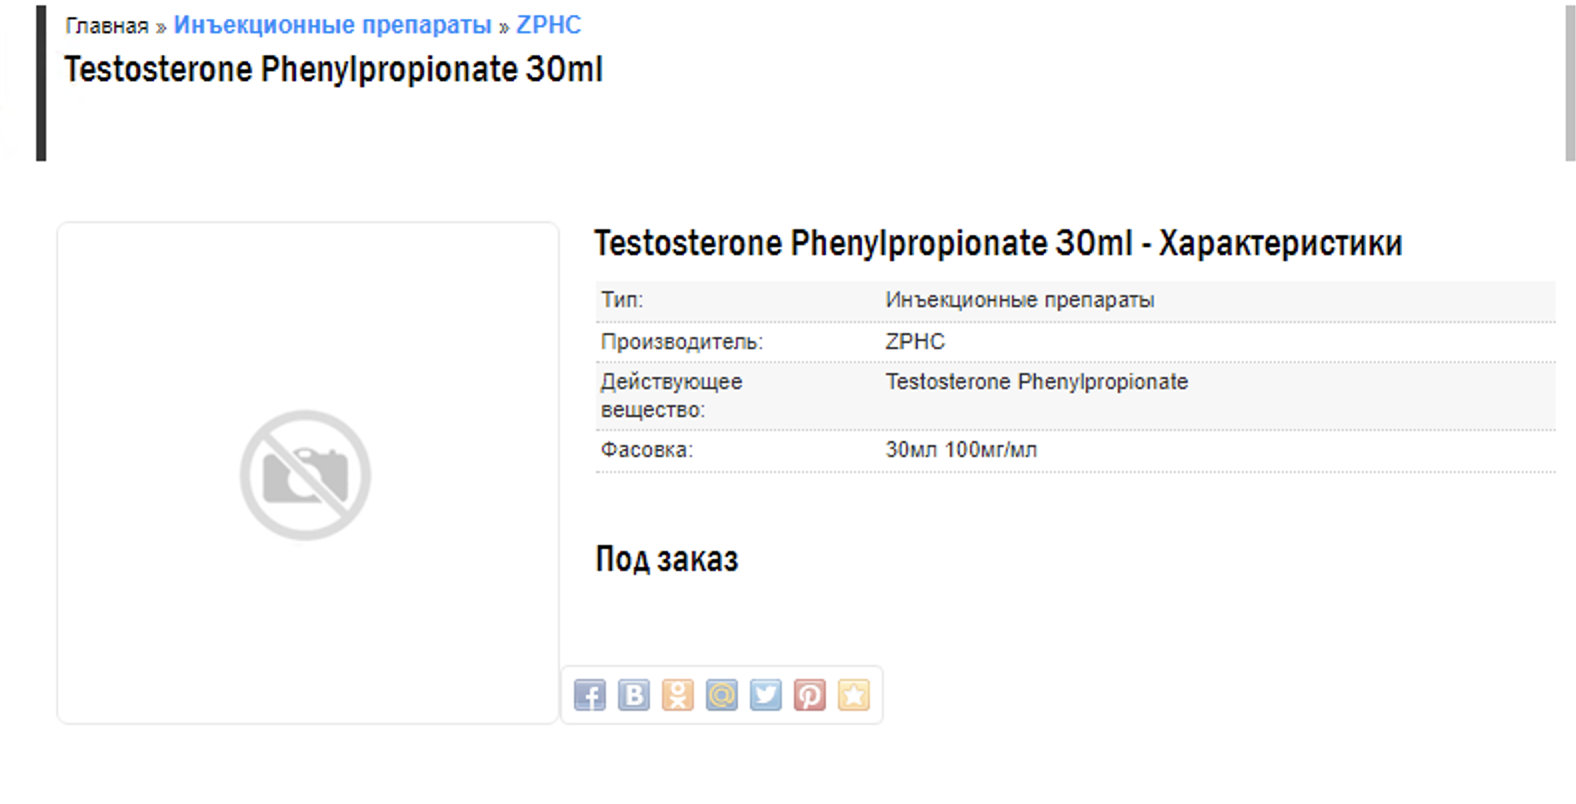Screen dimensions: 1576x804
Task: Tweet the page with the Twitter icon
Action: (766, 695)
